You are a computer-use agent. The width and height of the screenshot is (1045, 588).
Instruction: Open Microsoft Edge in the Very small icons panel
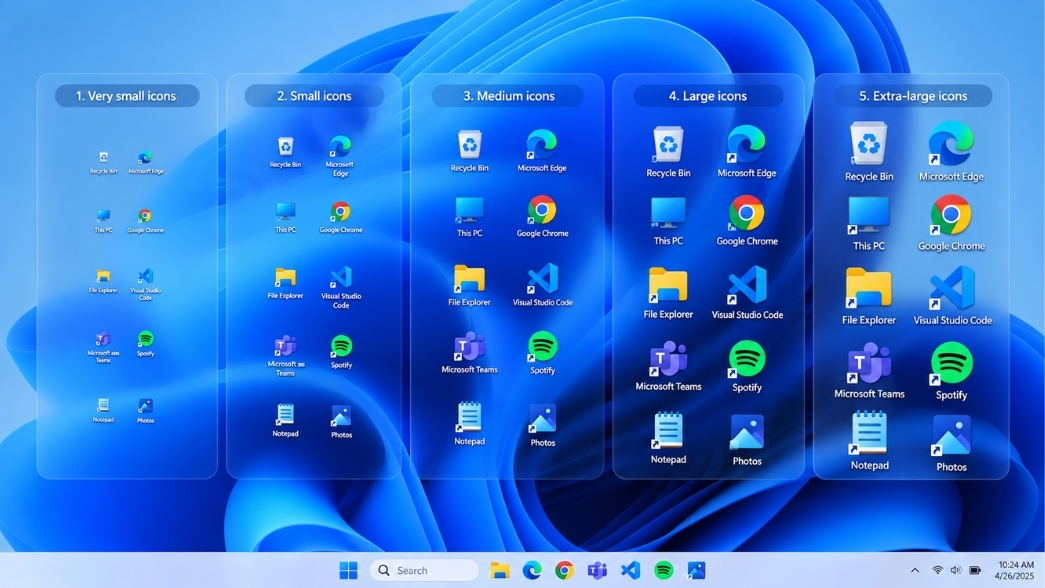tap(145, 162)
